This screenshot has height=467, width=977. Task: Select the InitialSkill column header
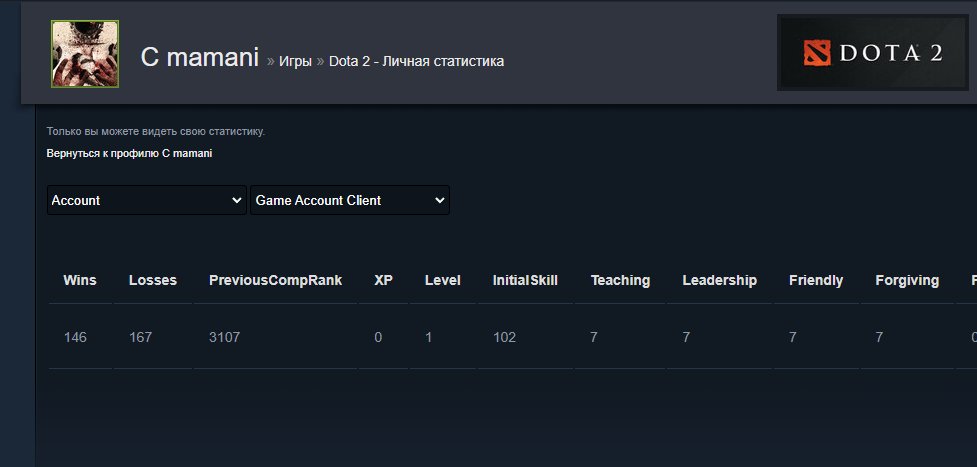pos(525,281)
